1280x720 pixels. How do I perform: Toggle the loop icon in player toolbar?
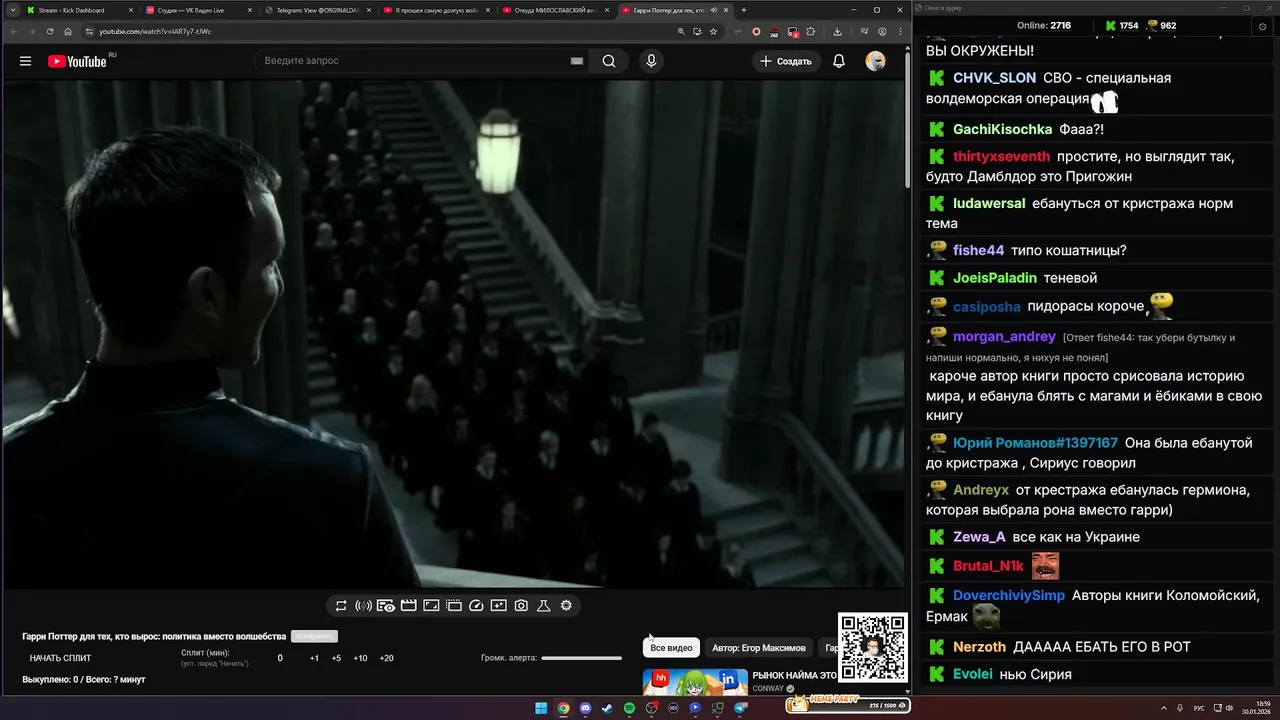tap(341, 606)
